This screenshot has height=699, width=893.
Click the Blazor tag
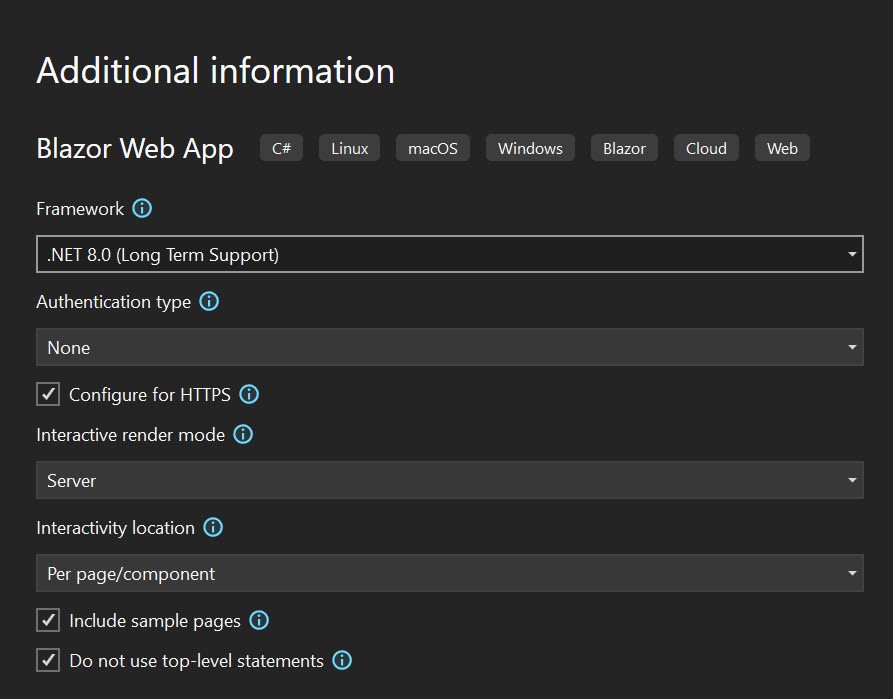[624, 148]
